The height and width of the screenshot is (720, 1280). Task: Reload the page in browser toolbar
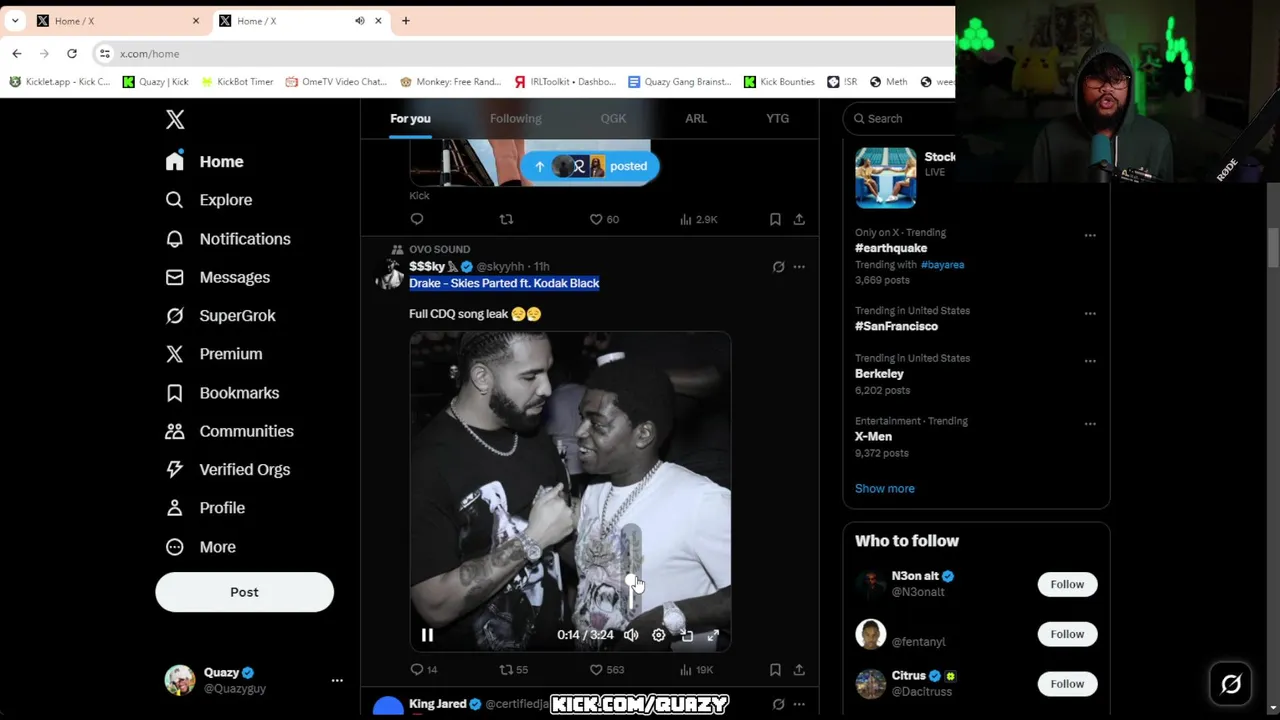72,53
